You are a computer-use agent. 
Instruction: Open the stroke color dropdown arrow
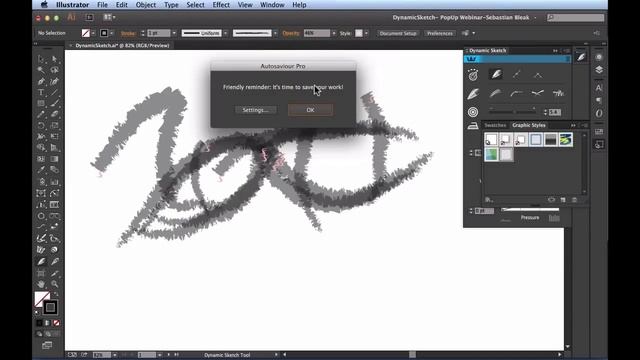pyautogui.click(x=111, y=33)
